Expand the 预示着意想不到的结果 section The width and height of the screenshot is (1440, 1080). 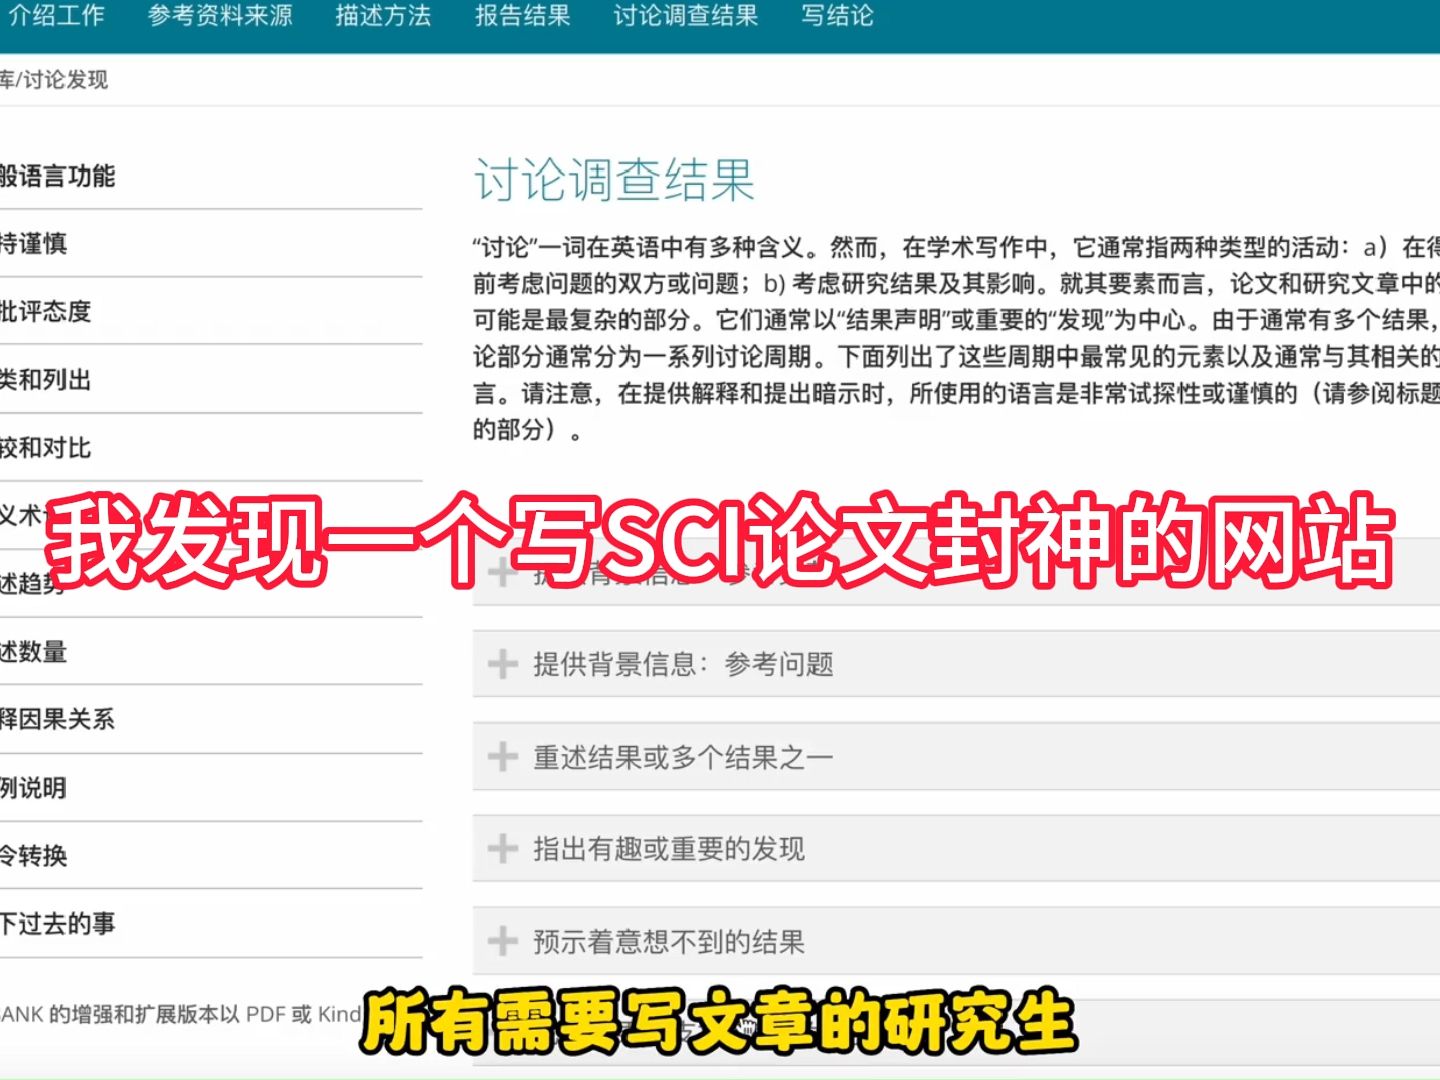956,941
